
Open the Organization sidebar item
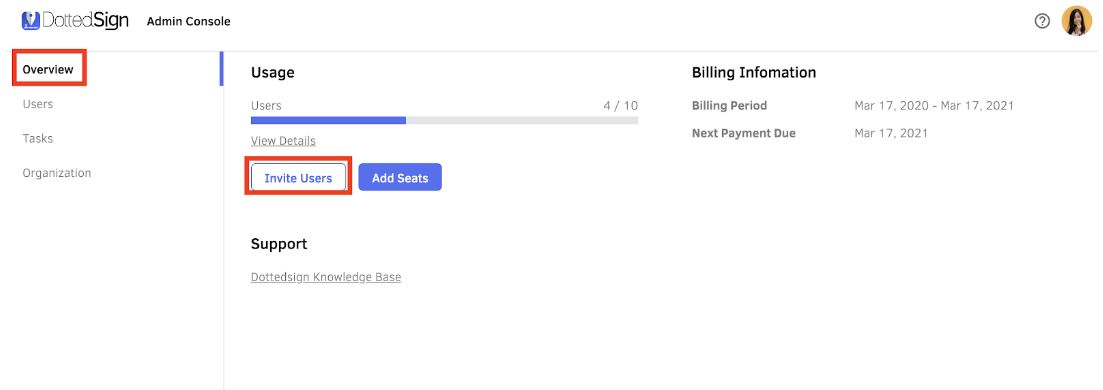57,173
